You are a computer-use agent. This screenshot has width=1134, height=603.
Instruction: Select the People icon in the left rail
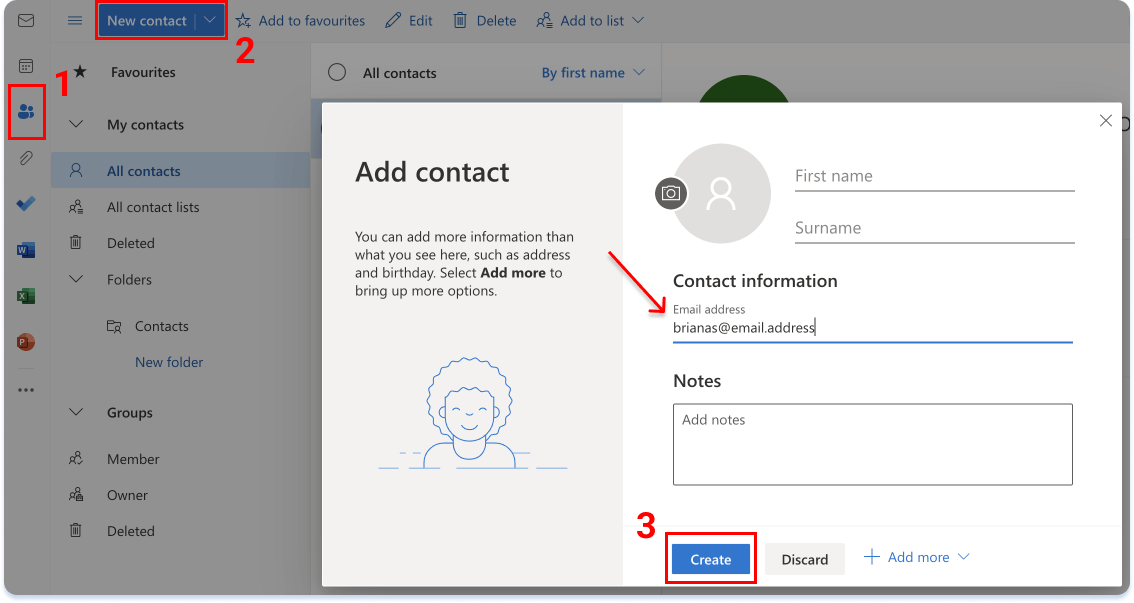[25, 111]
